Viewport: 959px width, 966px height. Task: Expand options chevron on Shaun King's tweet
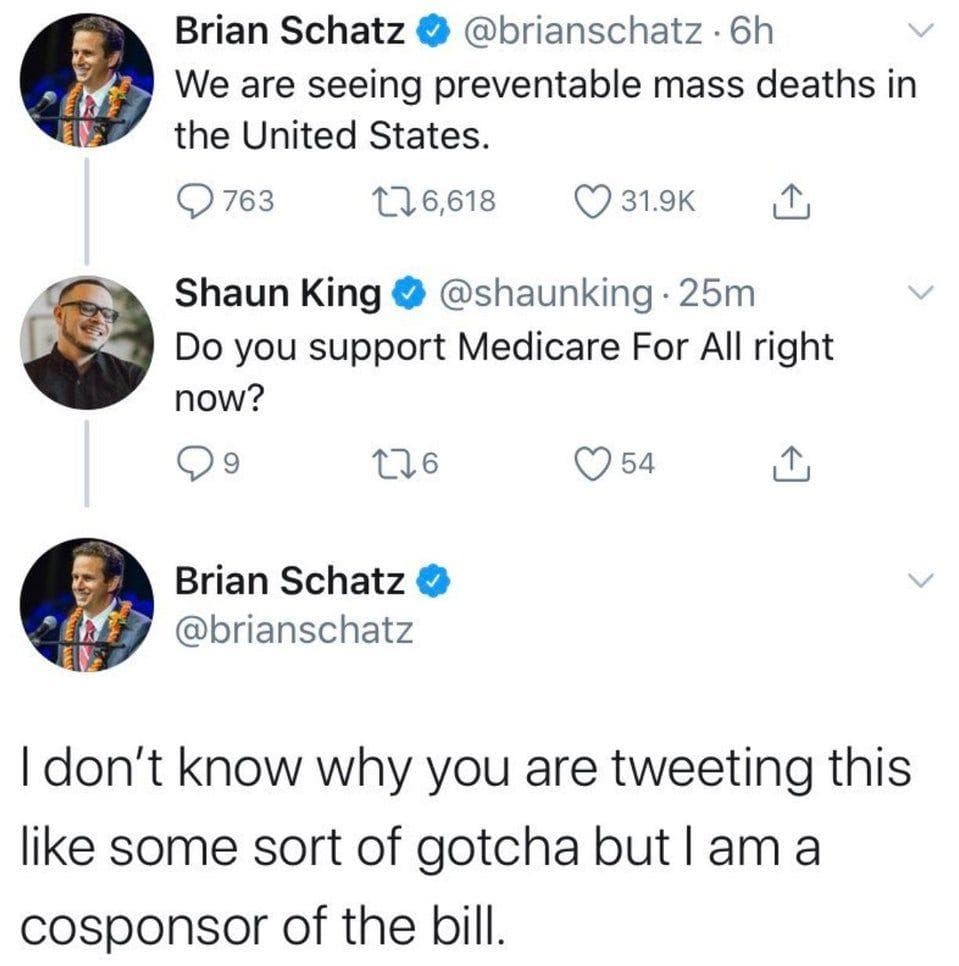[921, 294]
